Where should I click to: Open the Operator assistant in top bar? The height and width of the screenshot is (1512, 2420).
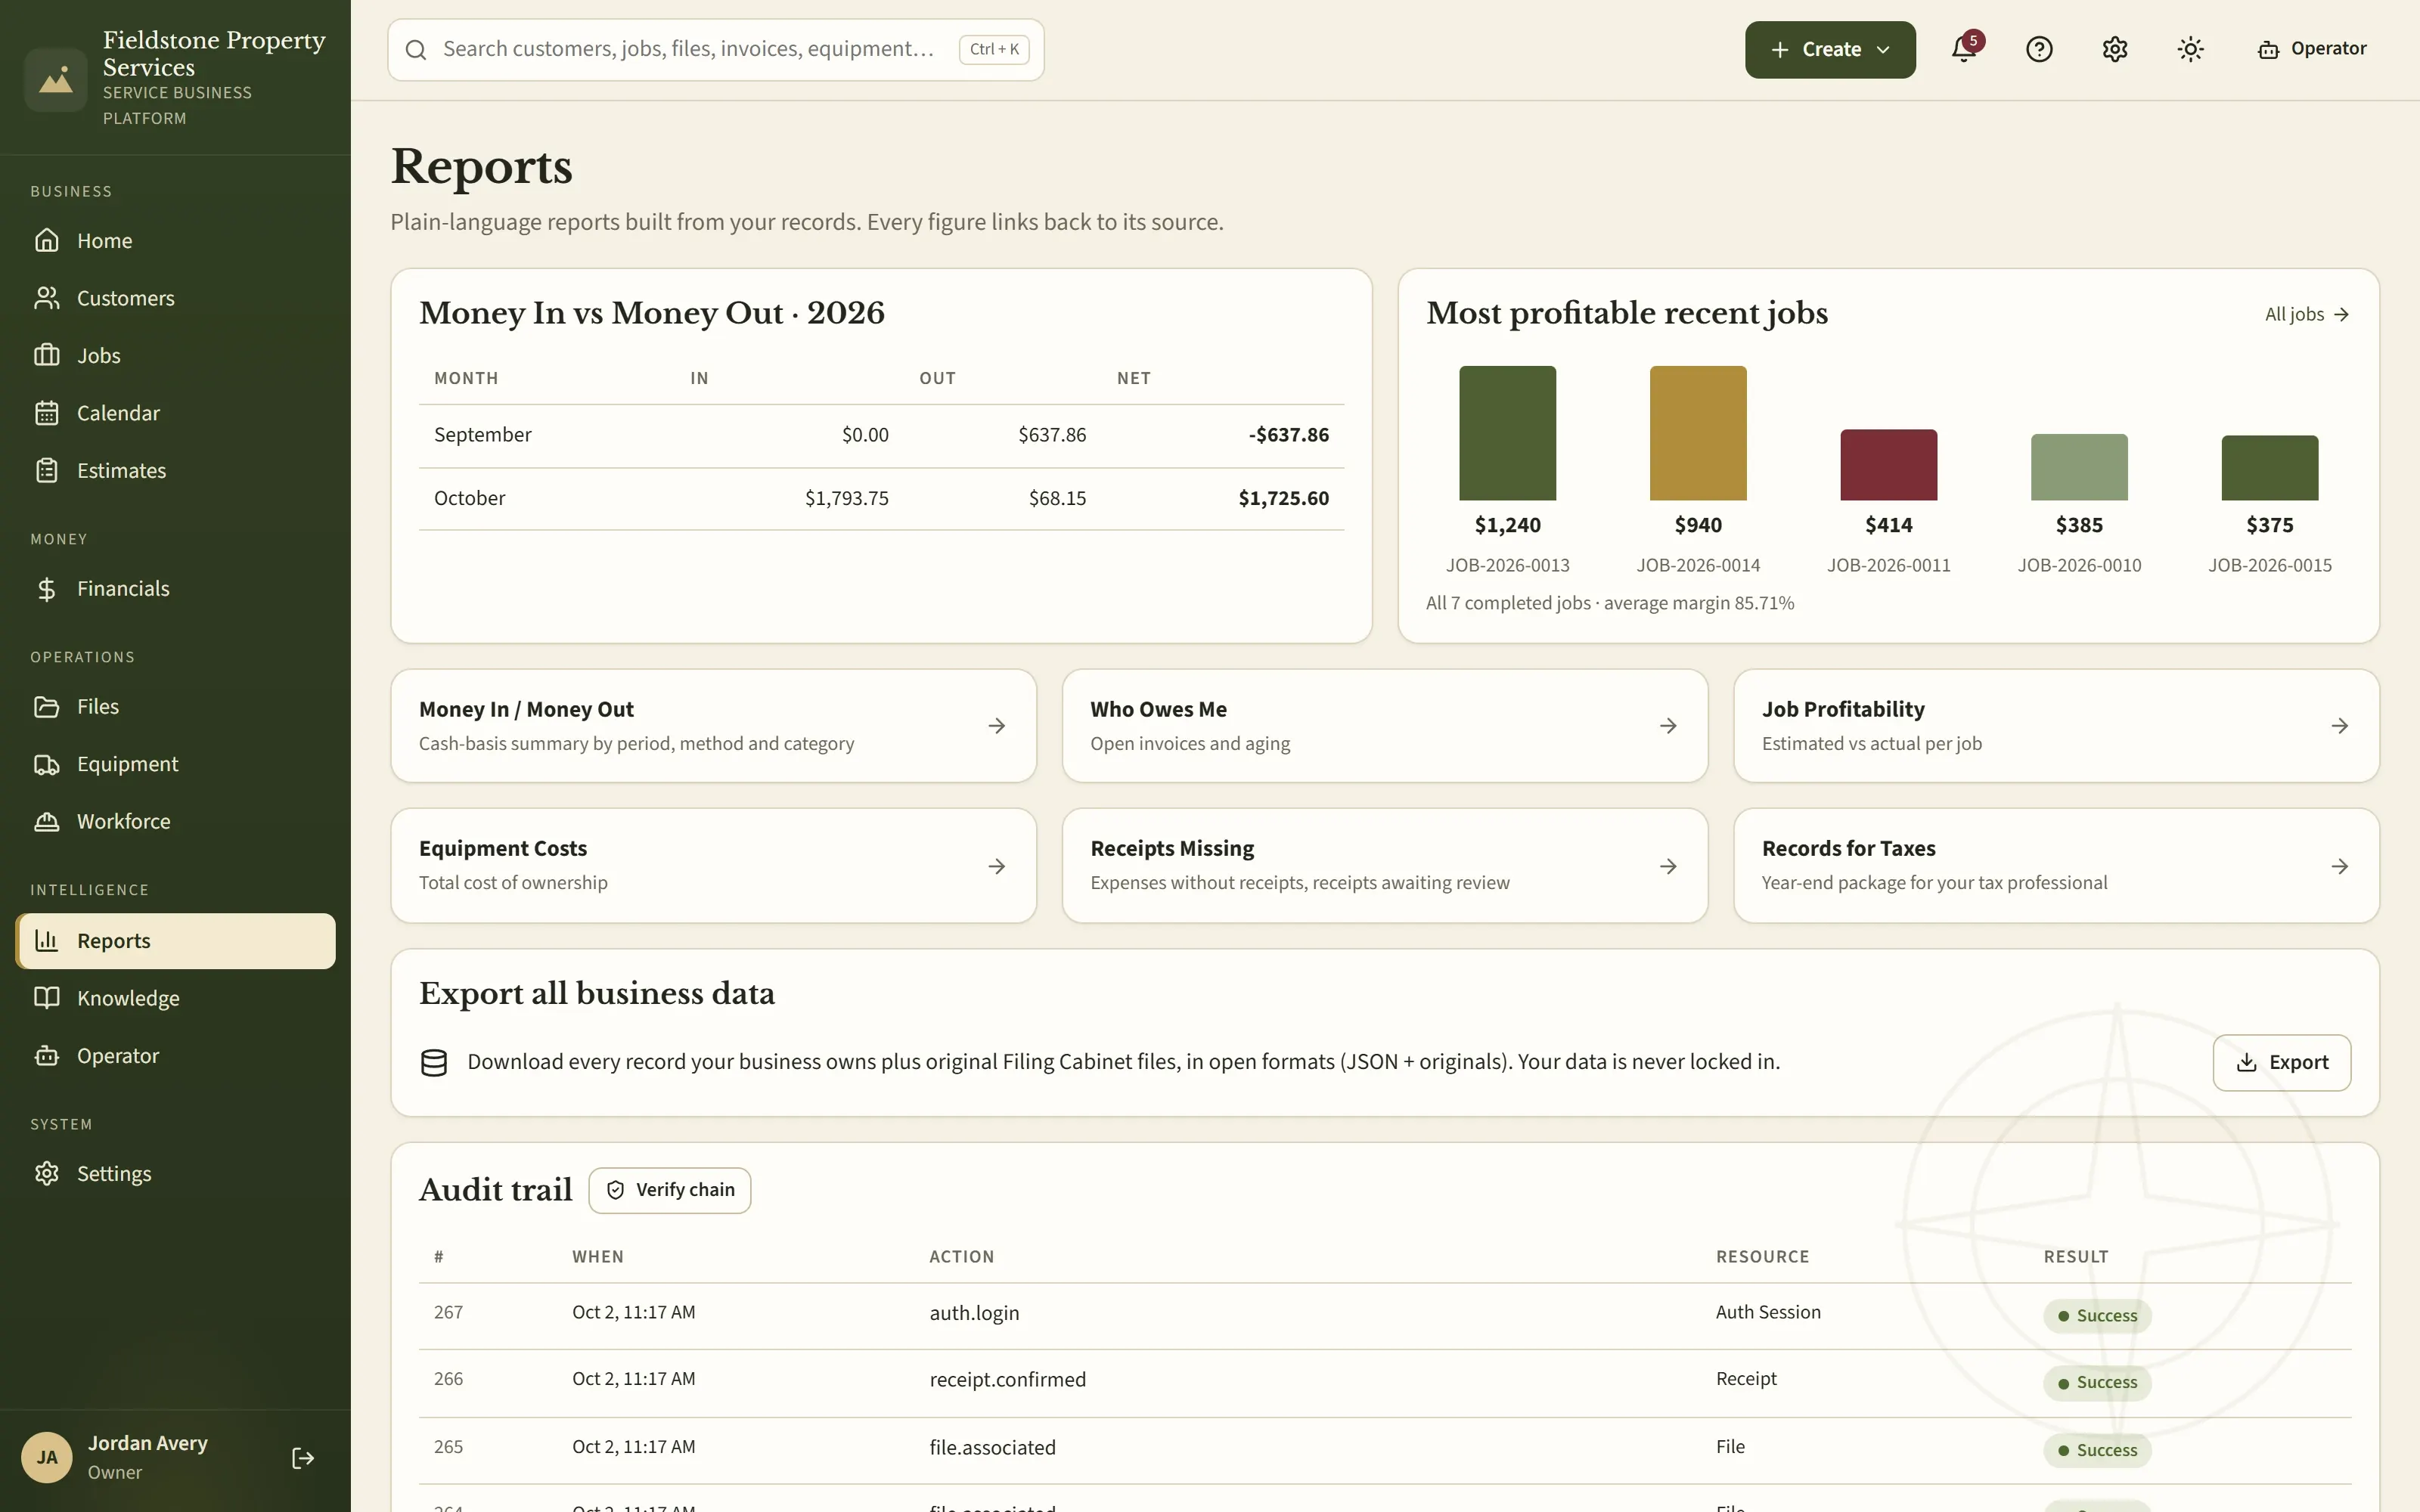coord(2312,49)
